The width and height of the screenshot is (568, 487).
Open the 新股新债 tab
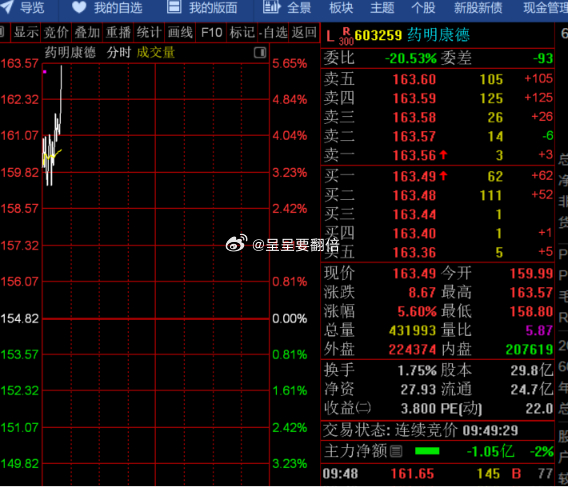pyautogui.click(x=478, y=8)
